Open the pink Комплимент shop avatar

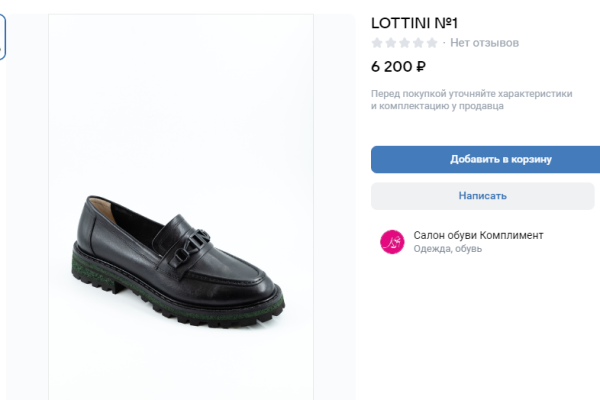[392, 242]
